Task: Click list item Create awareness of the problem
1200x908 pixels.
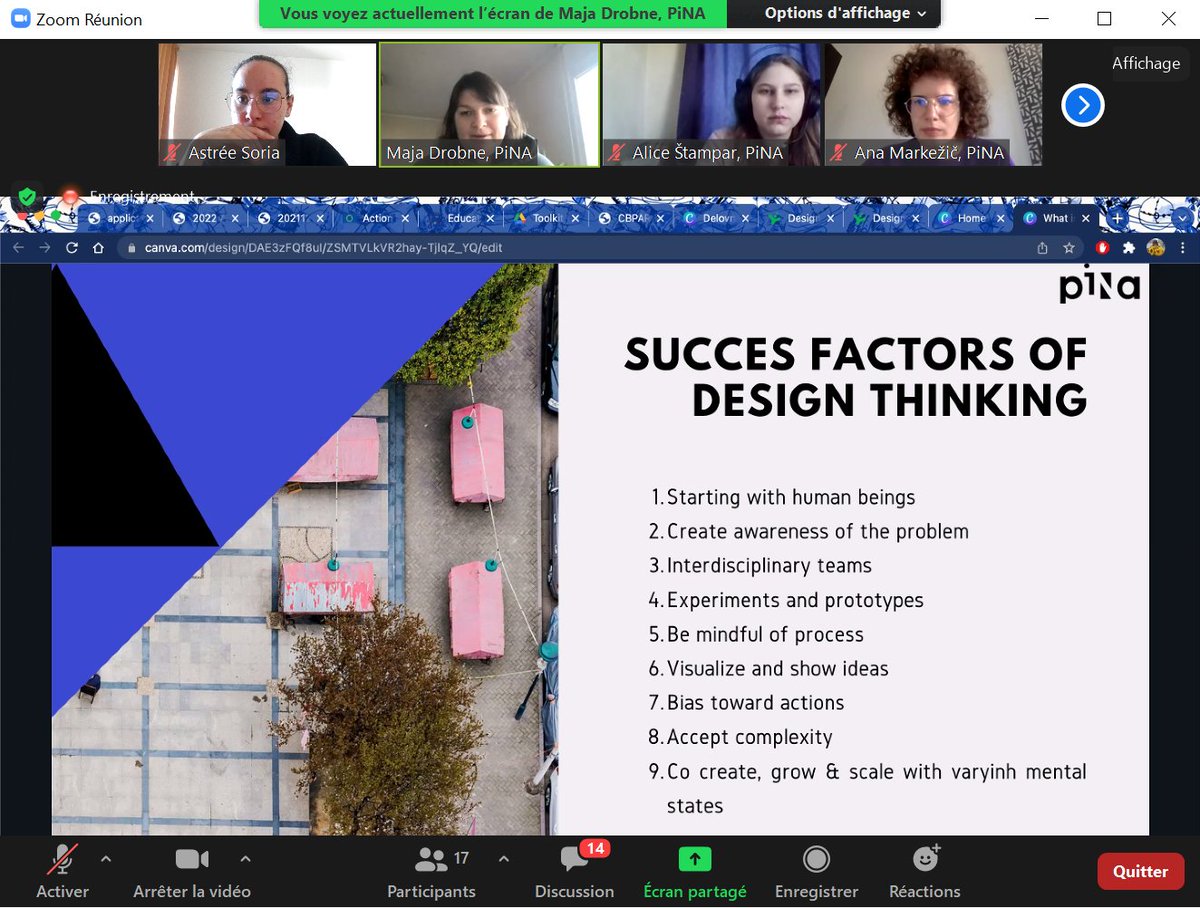Action: tap(817, 531)
